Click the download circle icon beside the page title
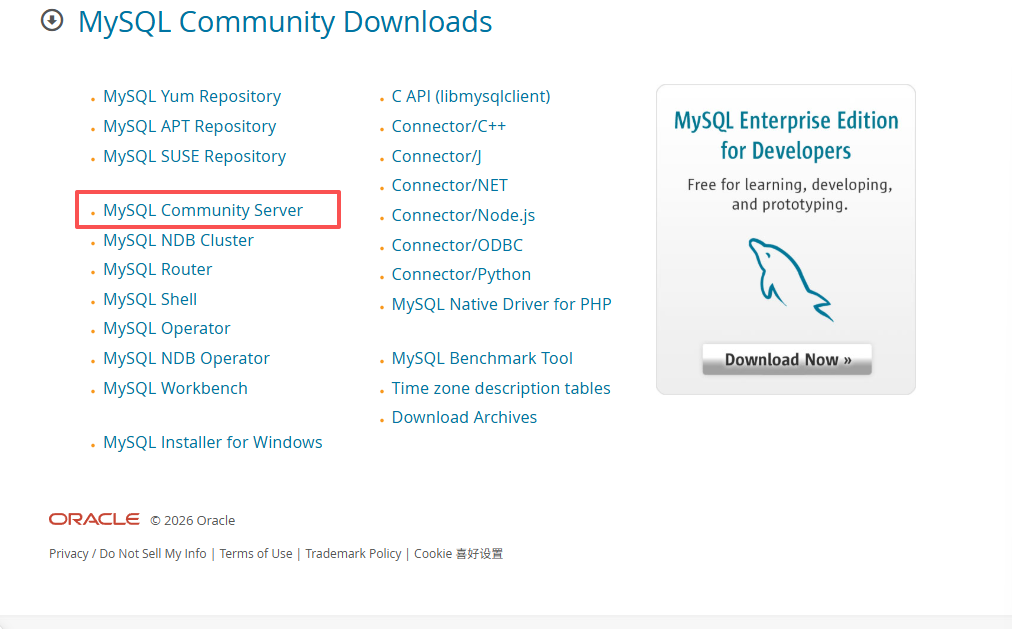The height and width of the screenshot is (629, 1012). (52, 21)
